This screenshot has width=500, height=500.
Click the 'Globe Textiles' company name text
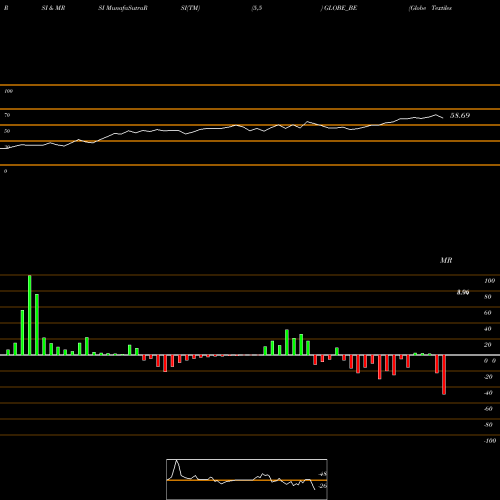pyautogui.click(x=430, y=8)
